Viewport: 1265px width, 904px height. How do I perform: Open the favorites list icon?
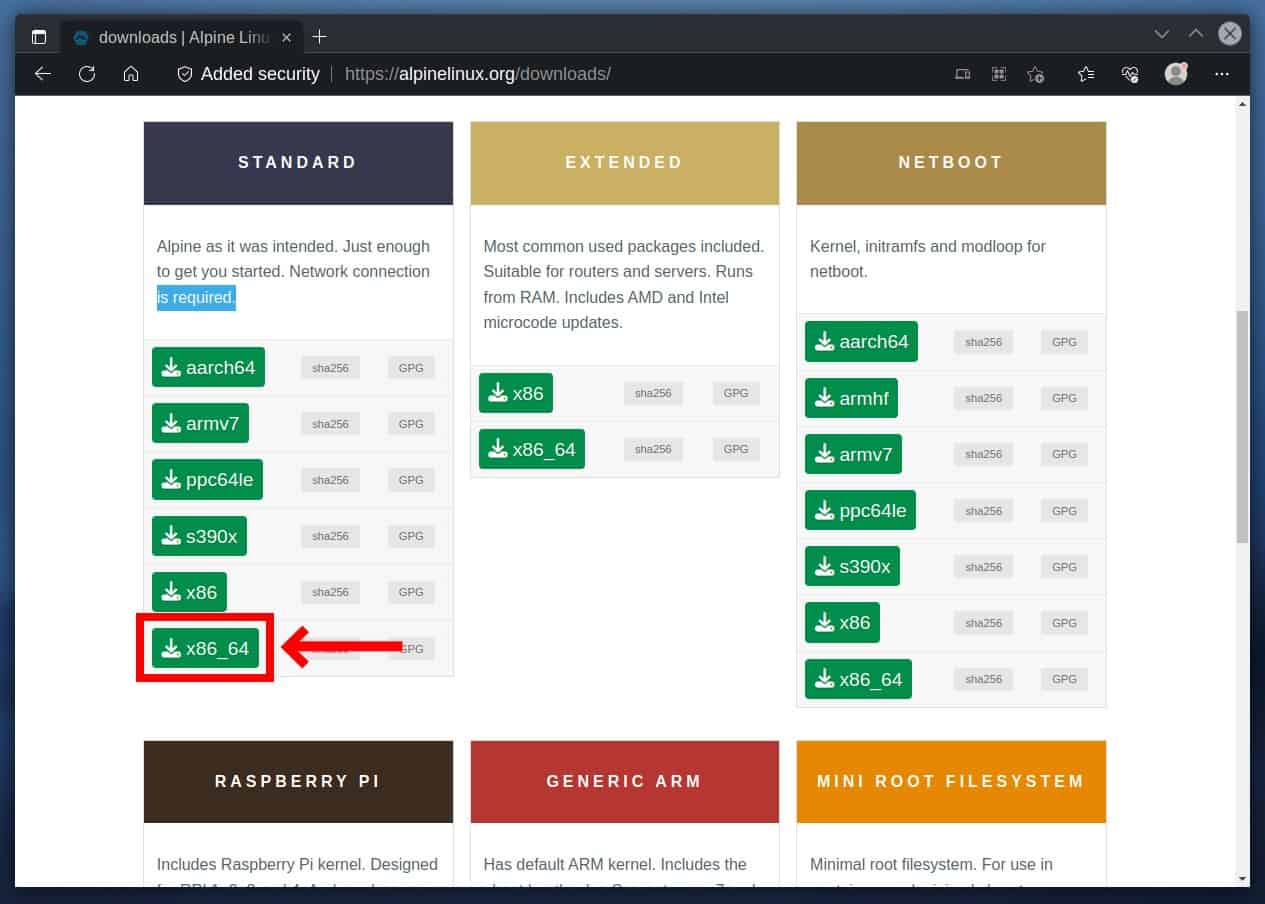pyautogui.click(x=1086, y=74)
